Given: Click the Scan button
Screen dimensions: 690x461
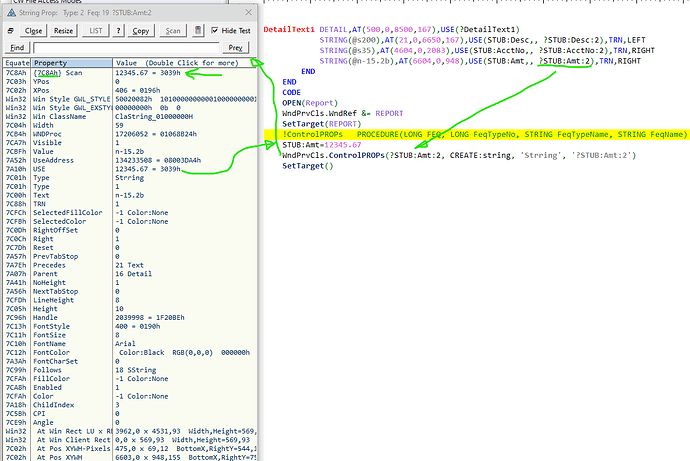Looking at the screenshot, I should (x=172, y=31).
